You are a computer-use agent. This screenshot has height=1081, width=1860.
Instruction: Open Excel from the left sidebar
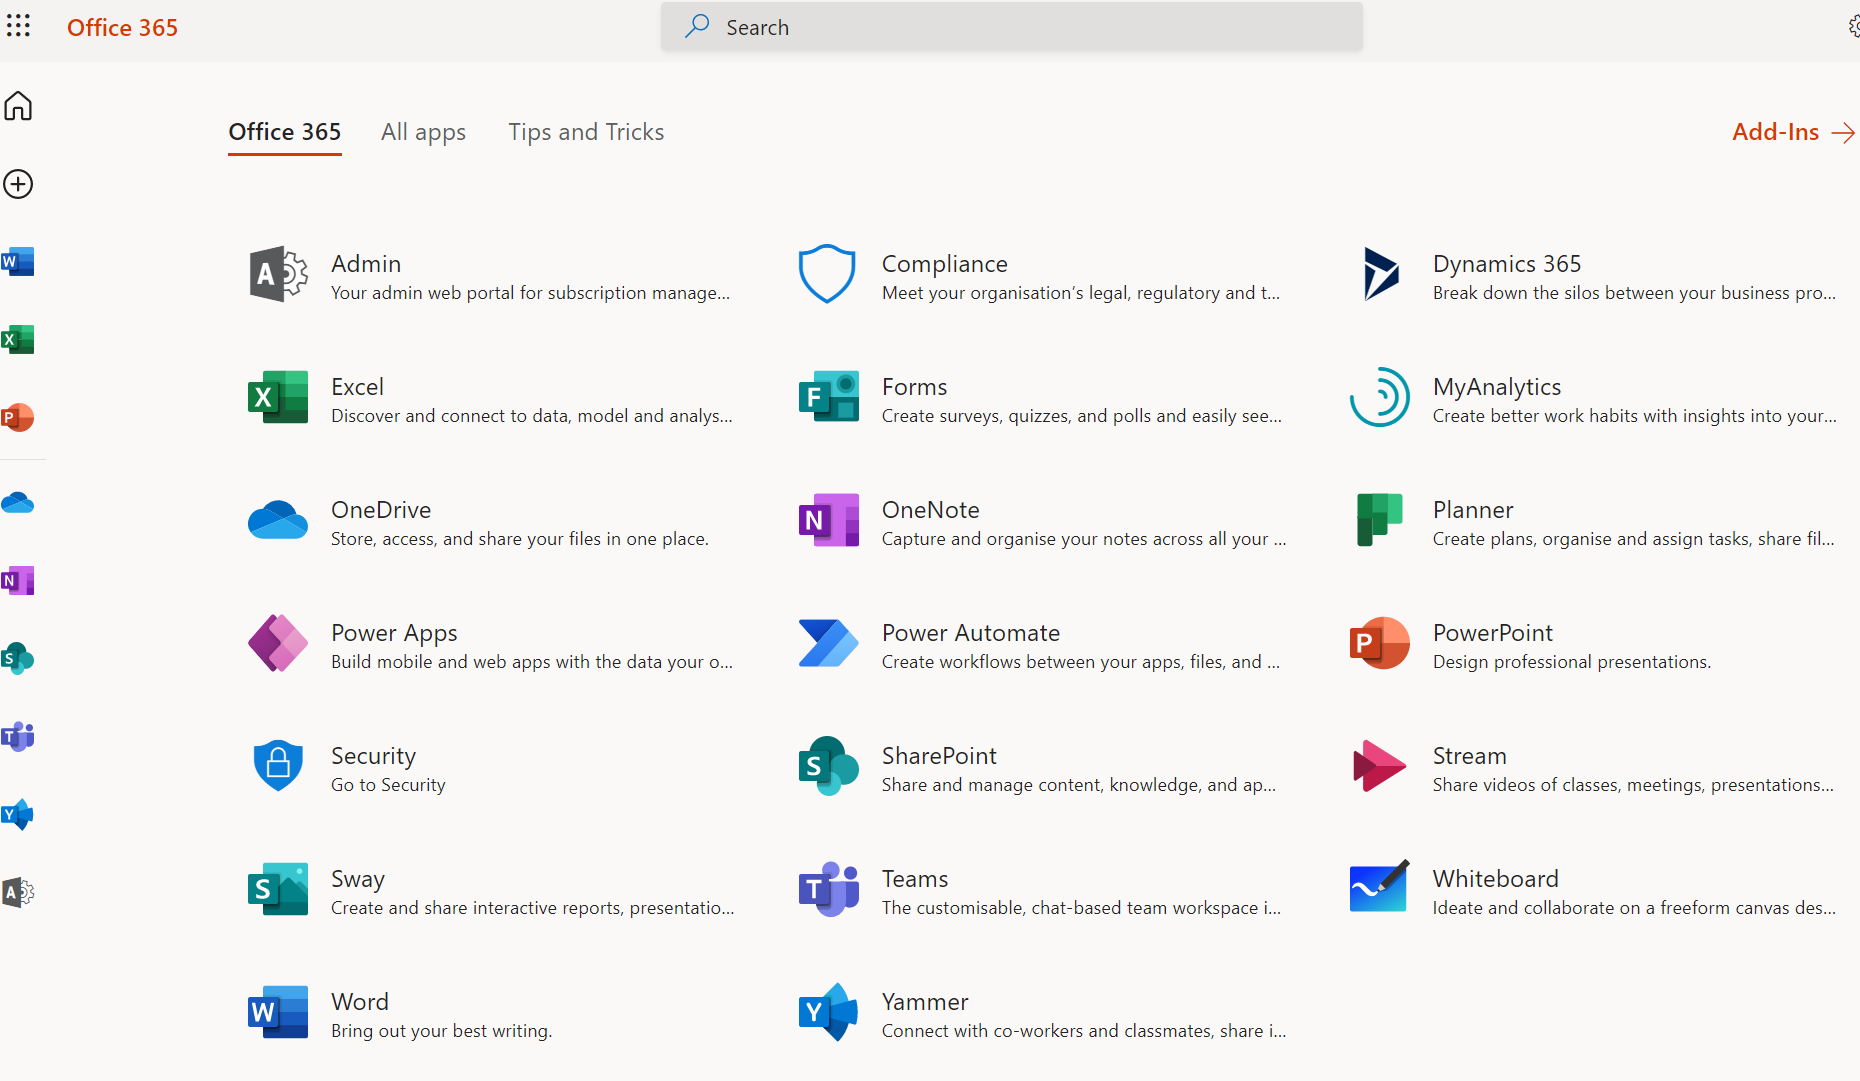tap(18, 340)
